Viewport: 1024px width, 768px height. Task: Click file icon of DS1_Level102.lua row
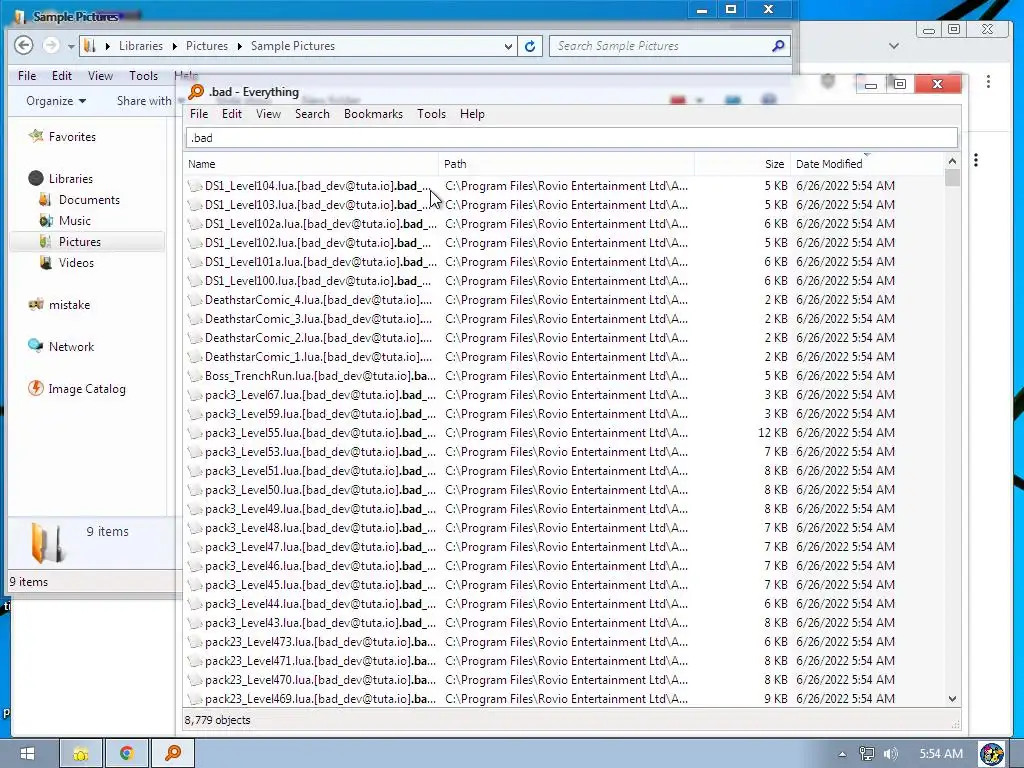(195, 243)
